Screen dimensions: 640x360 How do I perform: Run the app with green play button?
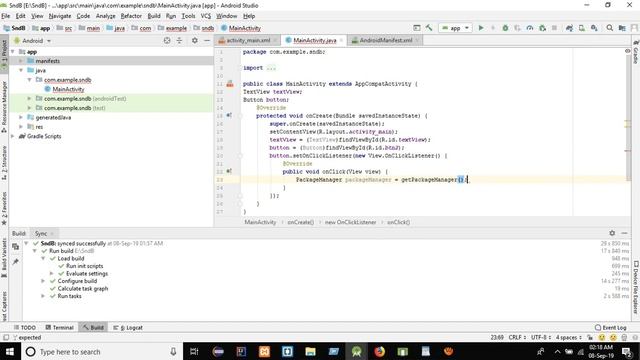pyautogui.click(x=481, y=28)
